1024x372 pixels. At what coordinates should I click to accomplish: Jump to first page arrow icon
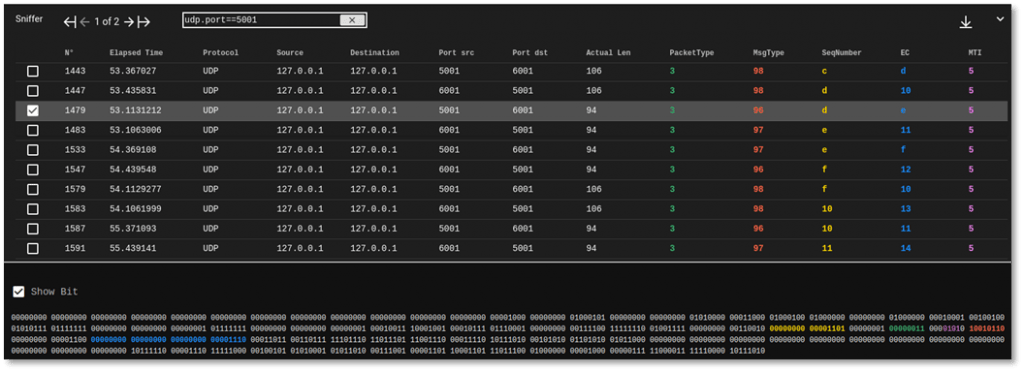(70, 22)
